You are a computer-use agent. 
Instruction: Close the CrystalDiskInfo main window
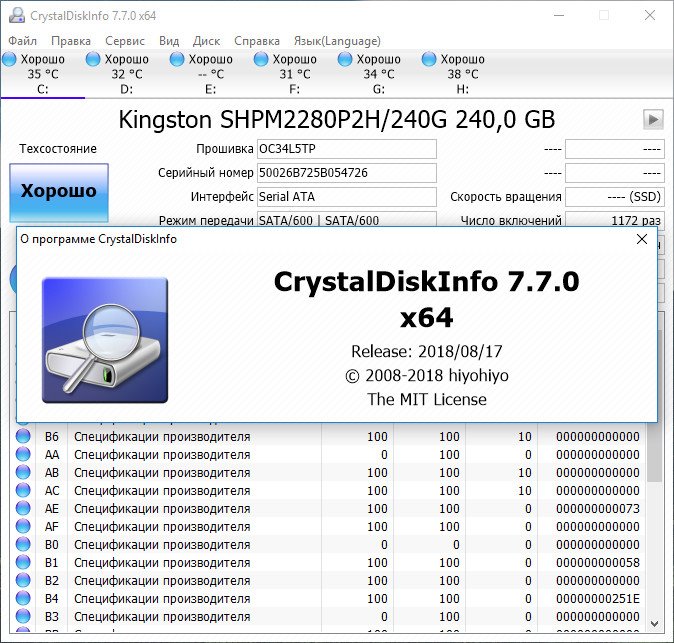[649, 15]
